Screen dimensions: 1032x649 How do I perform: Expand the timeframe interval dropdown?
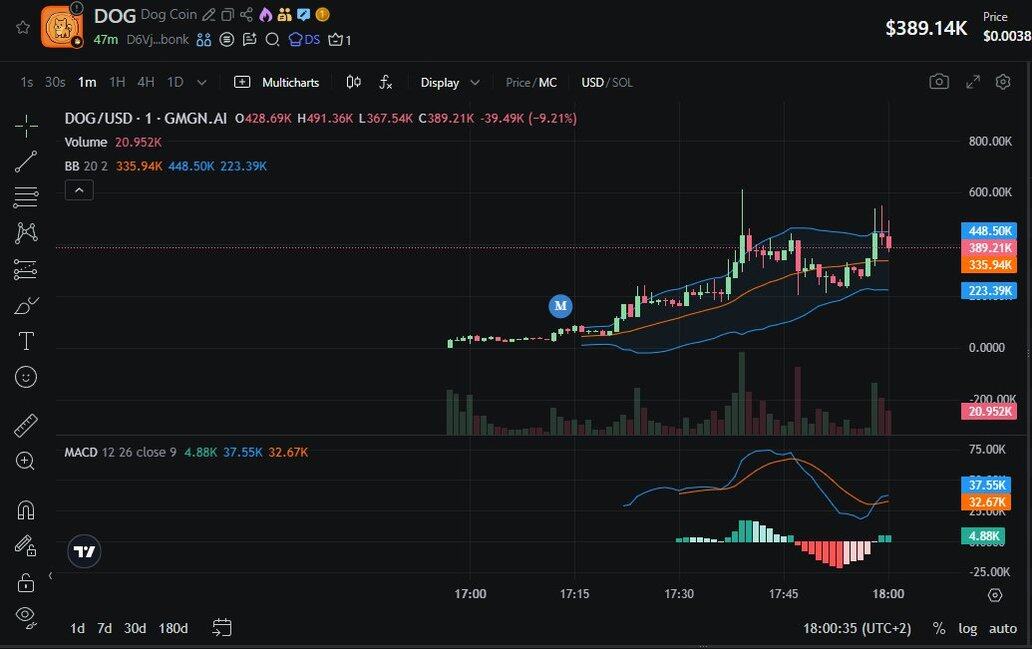pos(202,82)
